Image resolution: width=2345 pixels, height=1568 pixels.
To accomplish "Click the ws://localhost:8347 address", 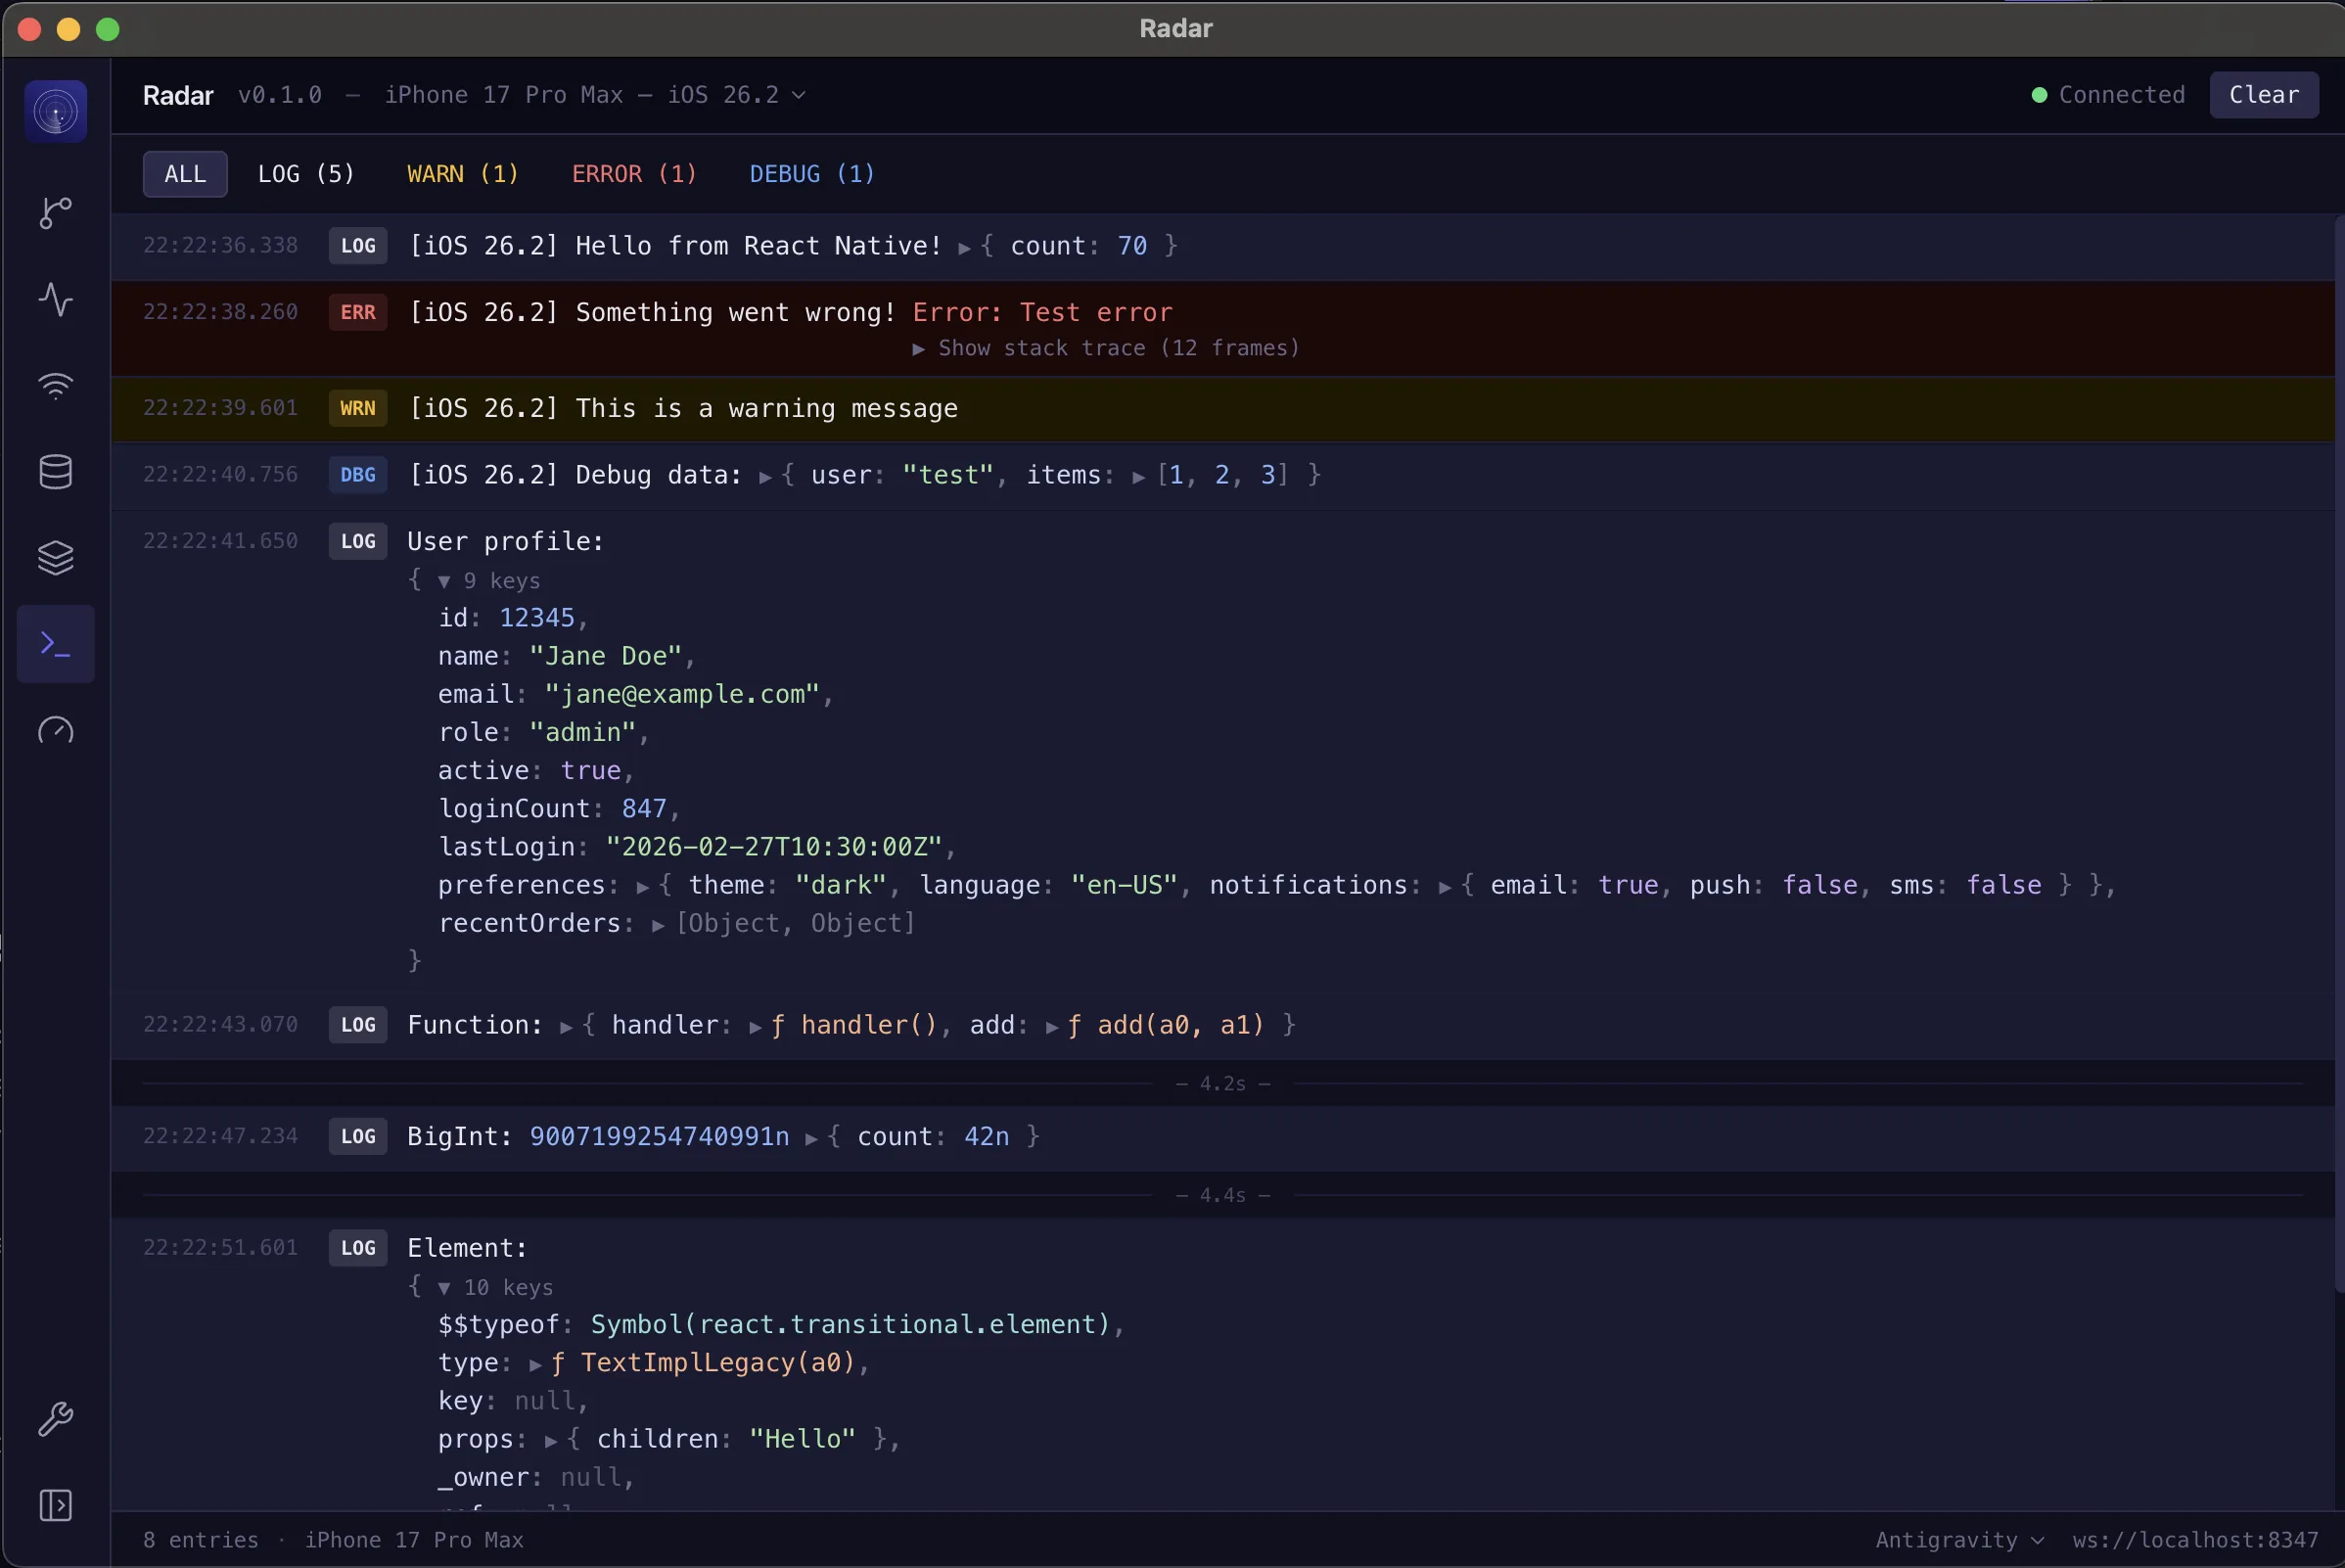I will (x=2195, y=1540).
